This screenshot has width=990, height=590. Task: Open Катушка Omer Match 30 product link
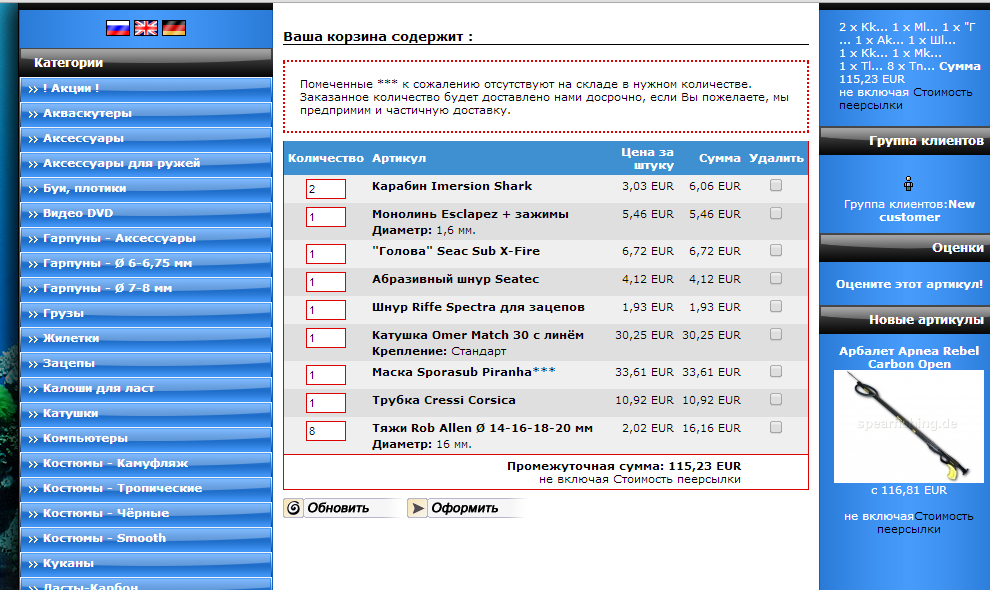click(x=477, y=335)
